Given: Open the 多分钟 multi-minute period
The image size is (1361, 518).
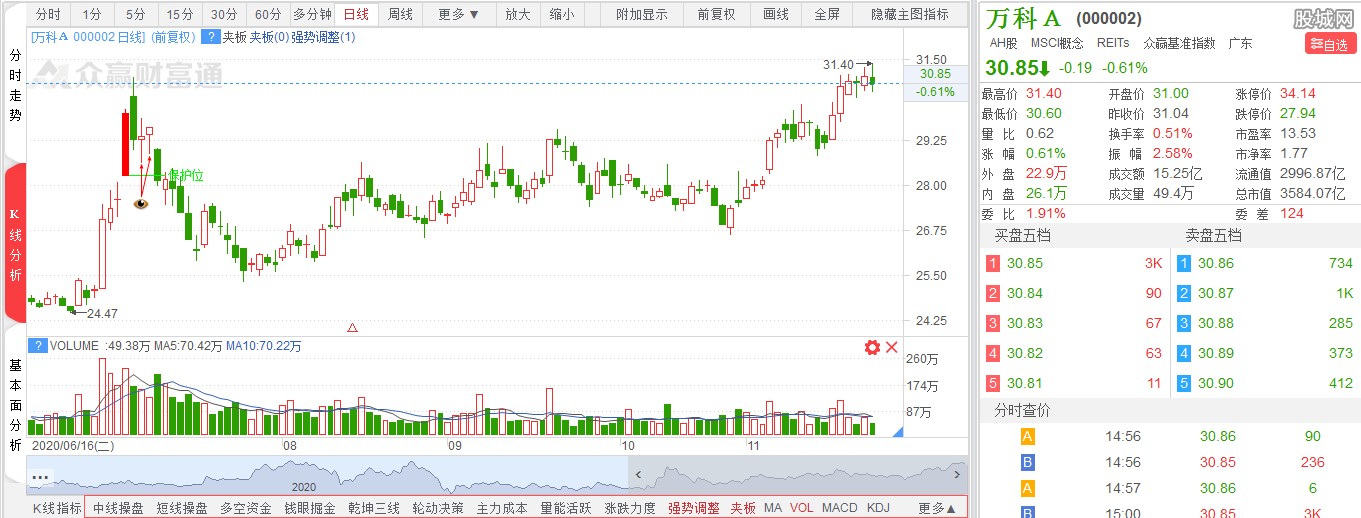Looking at the screenshot, I should click(312, 15).
